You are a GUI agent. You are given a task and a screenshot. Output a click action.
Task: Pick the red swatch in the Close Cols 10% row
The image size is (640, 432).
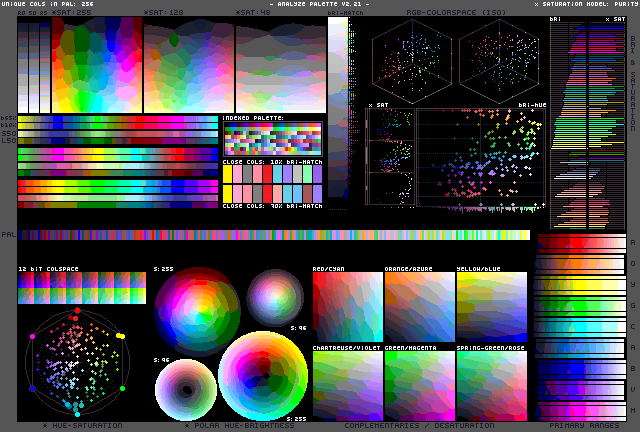[267, 174]
